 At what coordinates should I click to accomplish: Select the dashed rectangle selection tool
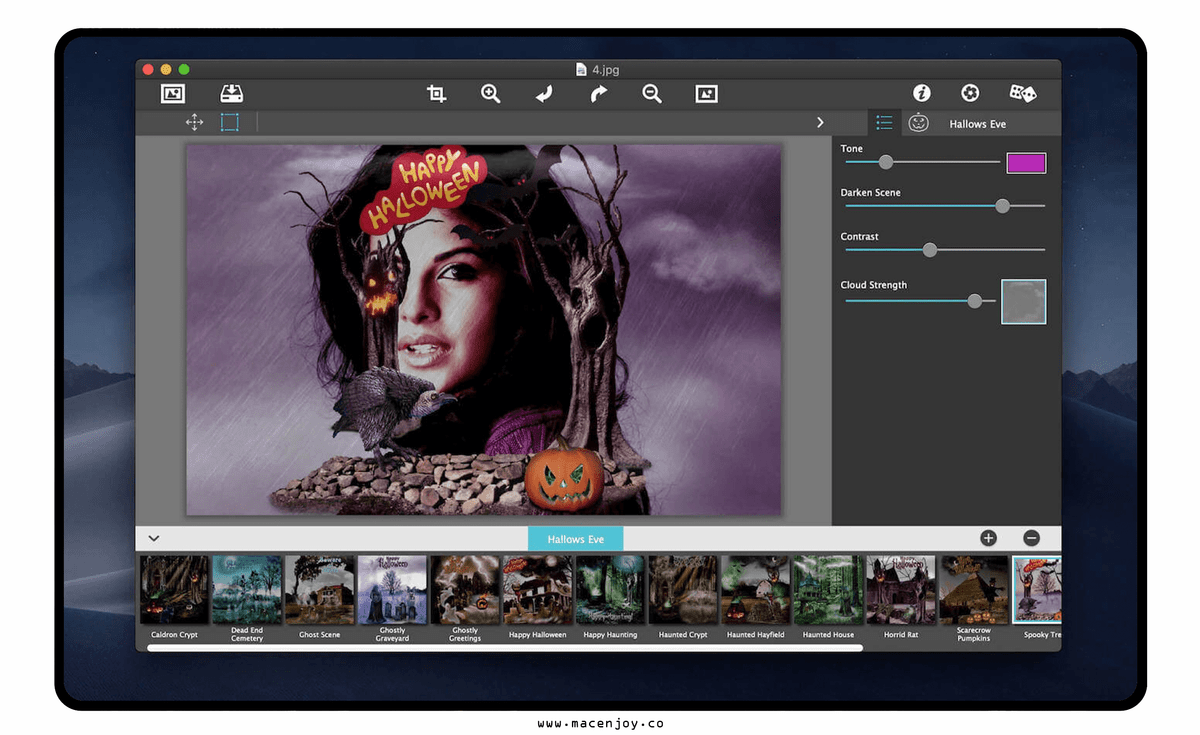click(x=230, y=122)
